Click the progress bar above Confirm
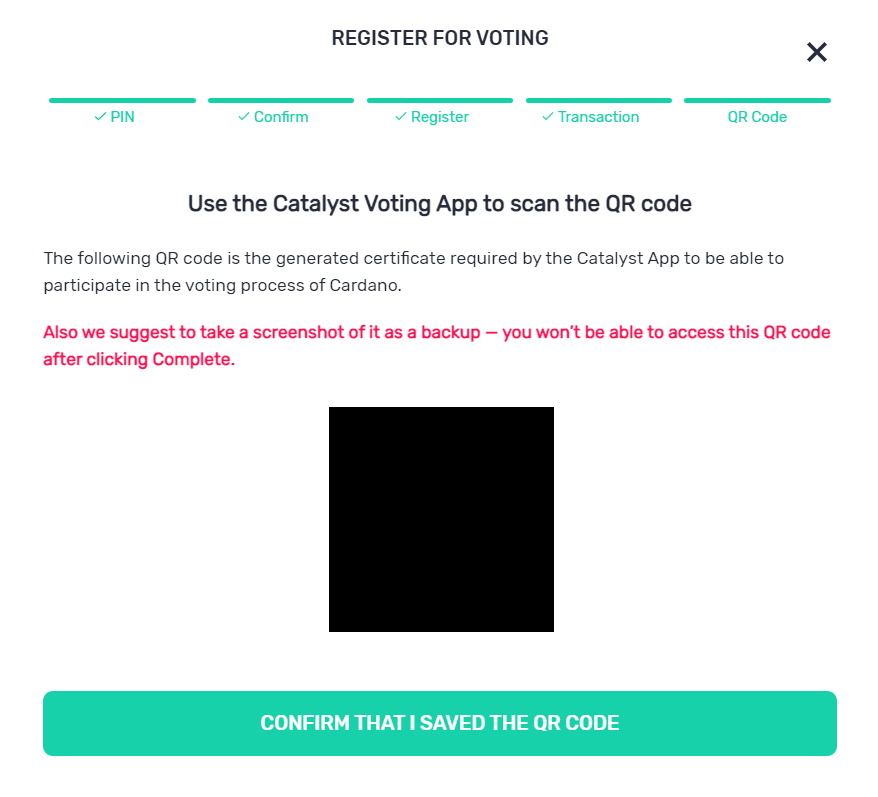Viewport: 878px width, 797px height. click(281, 100)
